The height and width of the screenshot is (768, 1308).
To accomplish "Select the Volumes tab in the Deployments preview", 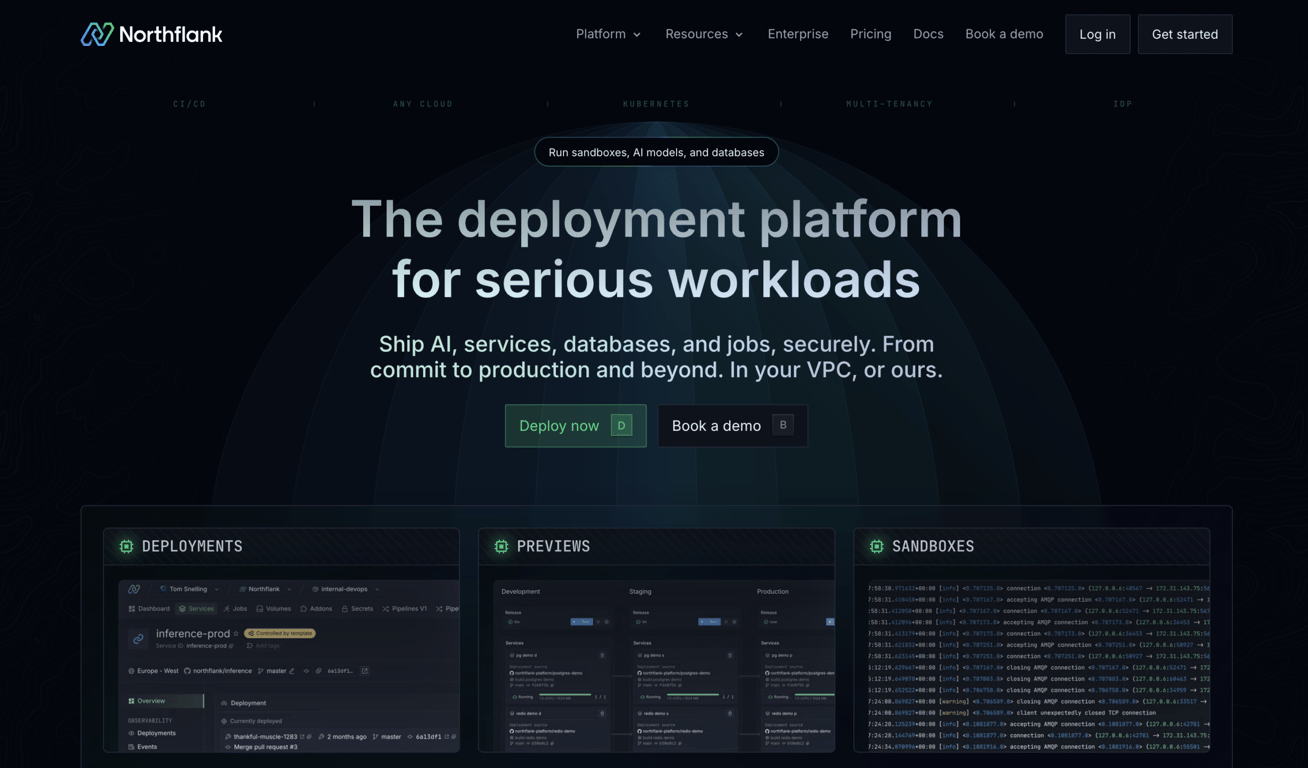I will click(273, 608).
